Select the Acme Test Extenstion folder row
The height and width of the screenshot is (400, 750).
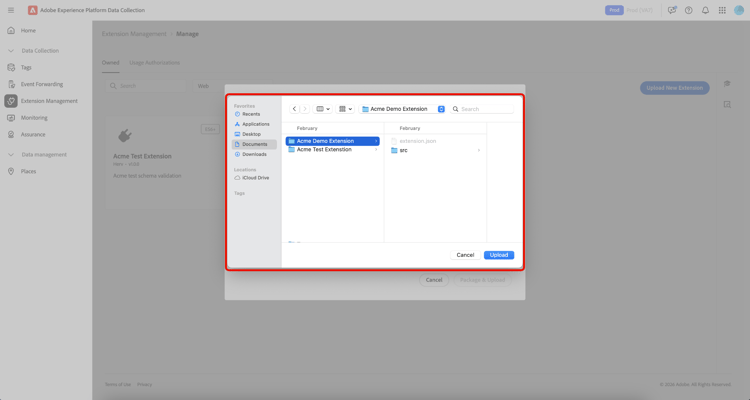[332, 150]
